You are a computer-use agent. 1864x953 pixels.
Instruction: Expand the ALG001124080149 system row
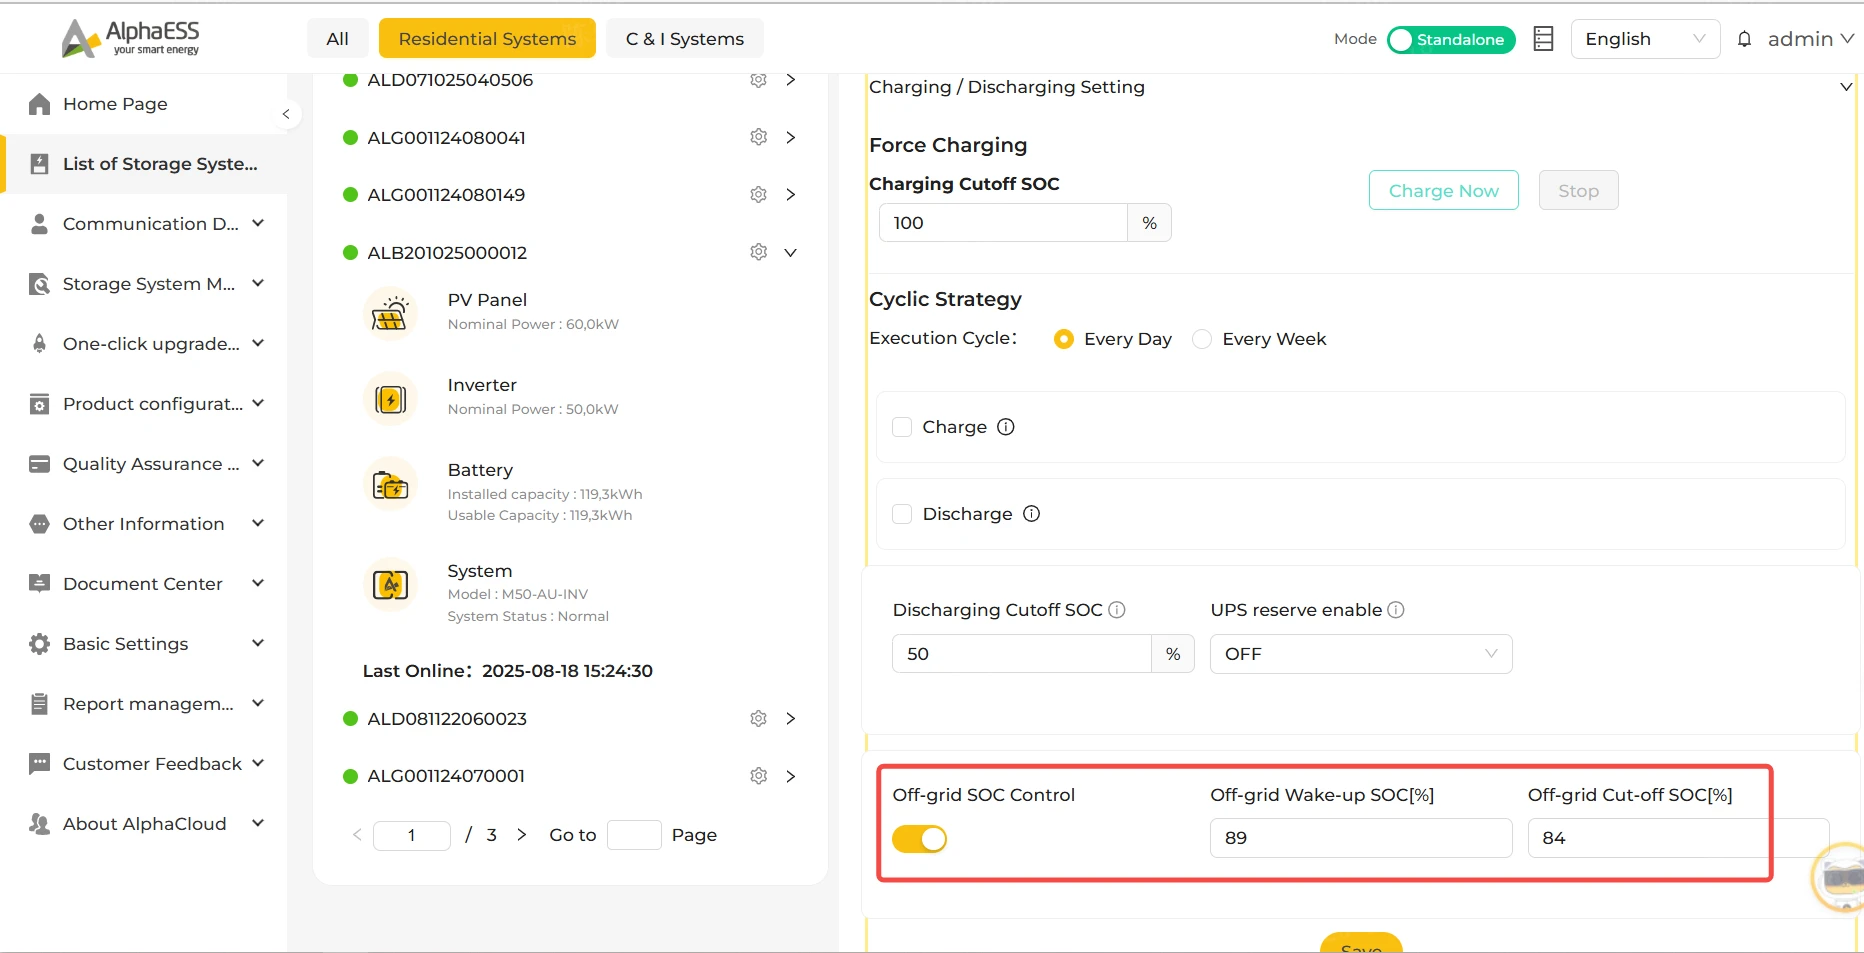[x=791, y=195]
